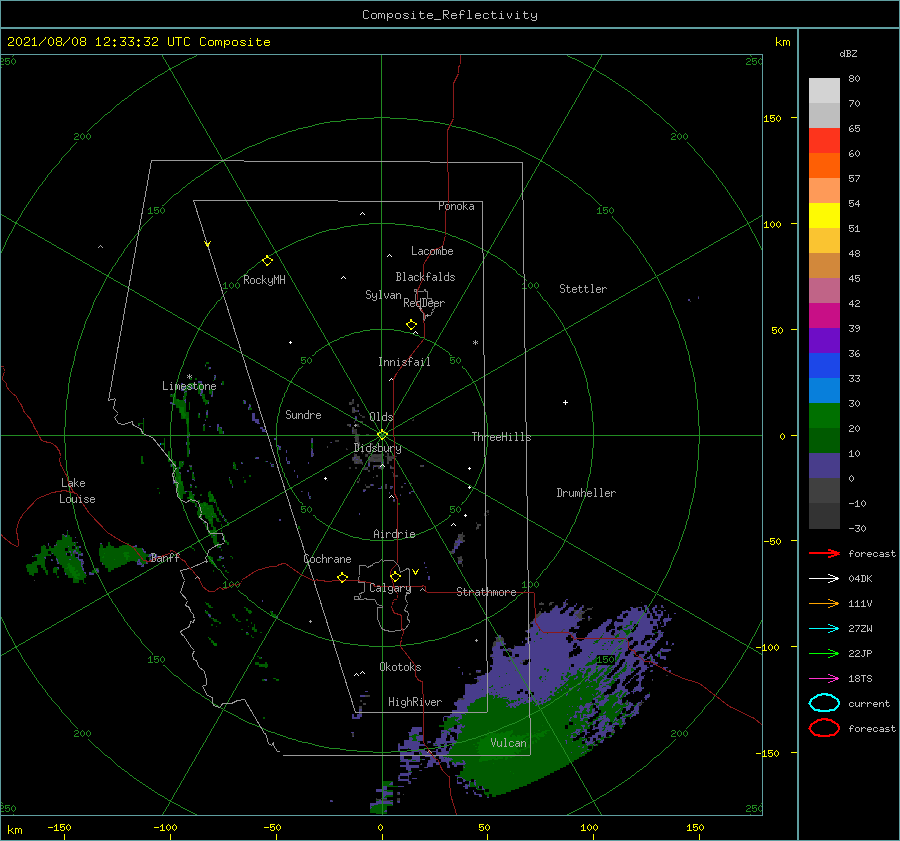
Task: Click the yellow diamond marker above RockyMH
Action: [x=267, y=261]
